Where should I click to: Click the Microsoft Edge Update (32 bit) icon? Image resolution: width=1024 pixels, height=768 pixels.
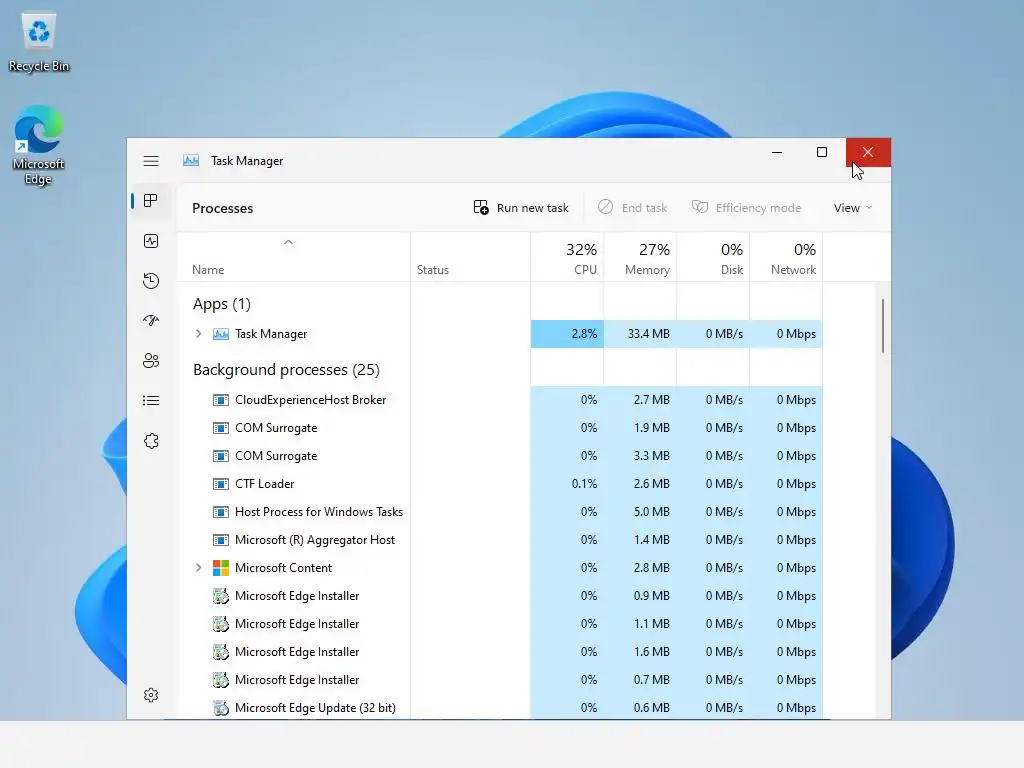[221, 708]
